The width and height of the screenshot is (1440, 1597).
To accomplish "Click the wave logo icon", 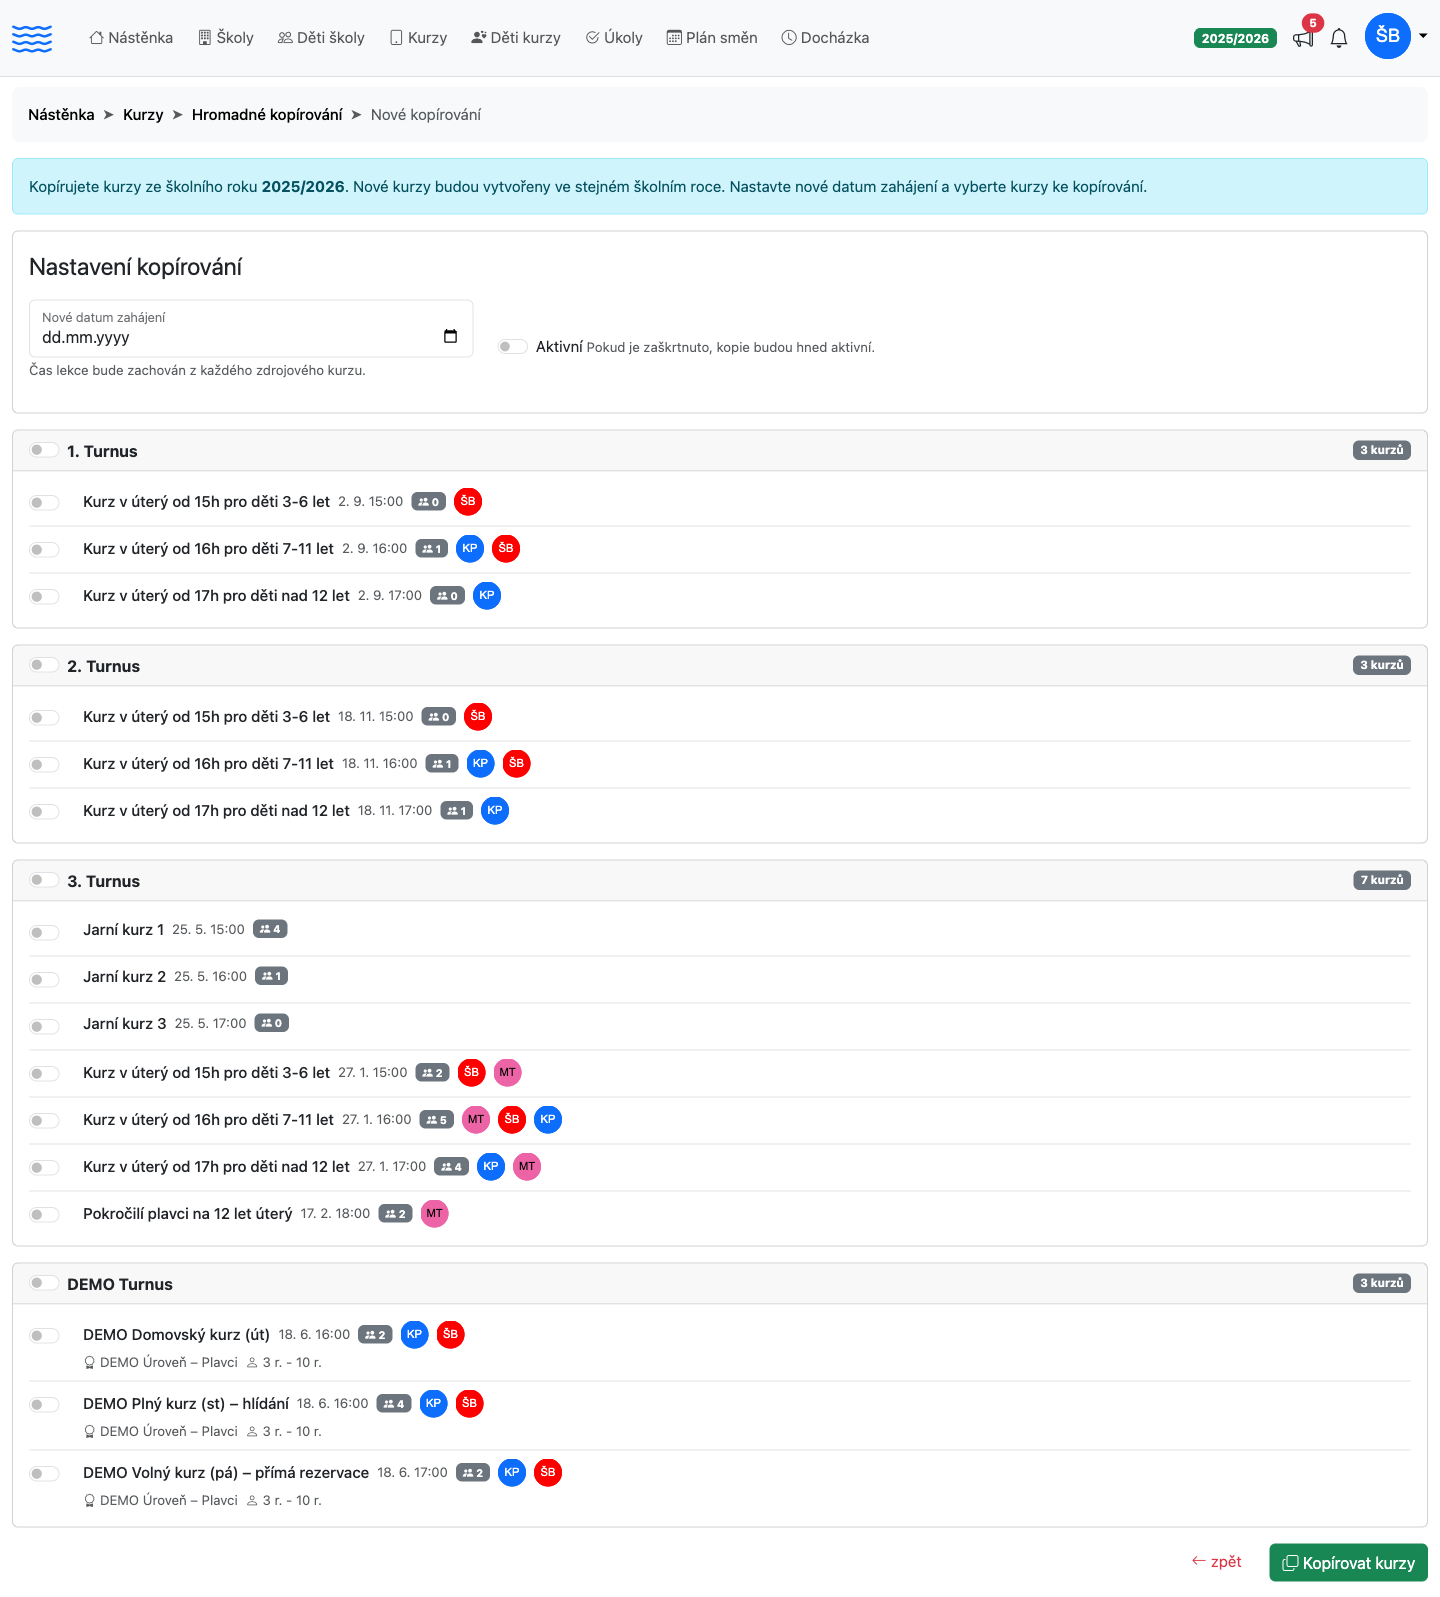I will click(32, 38).
